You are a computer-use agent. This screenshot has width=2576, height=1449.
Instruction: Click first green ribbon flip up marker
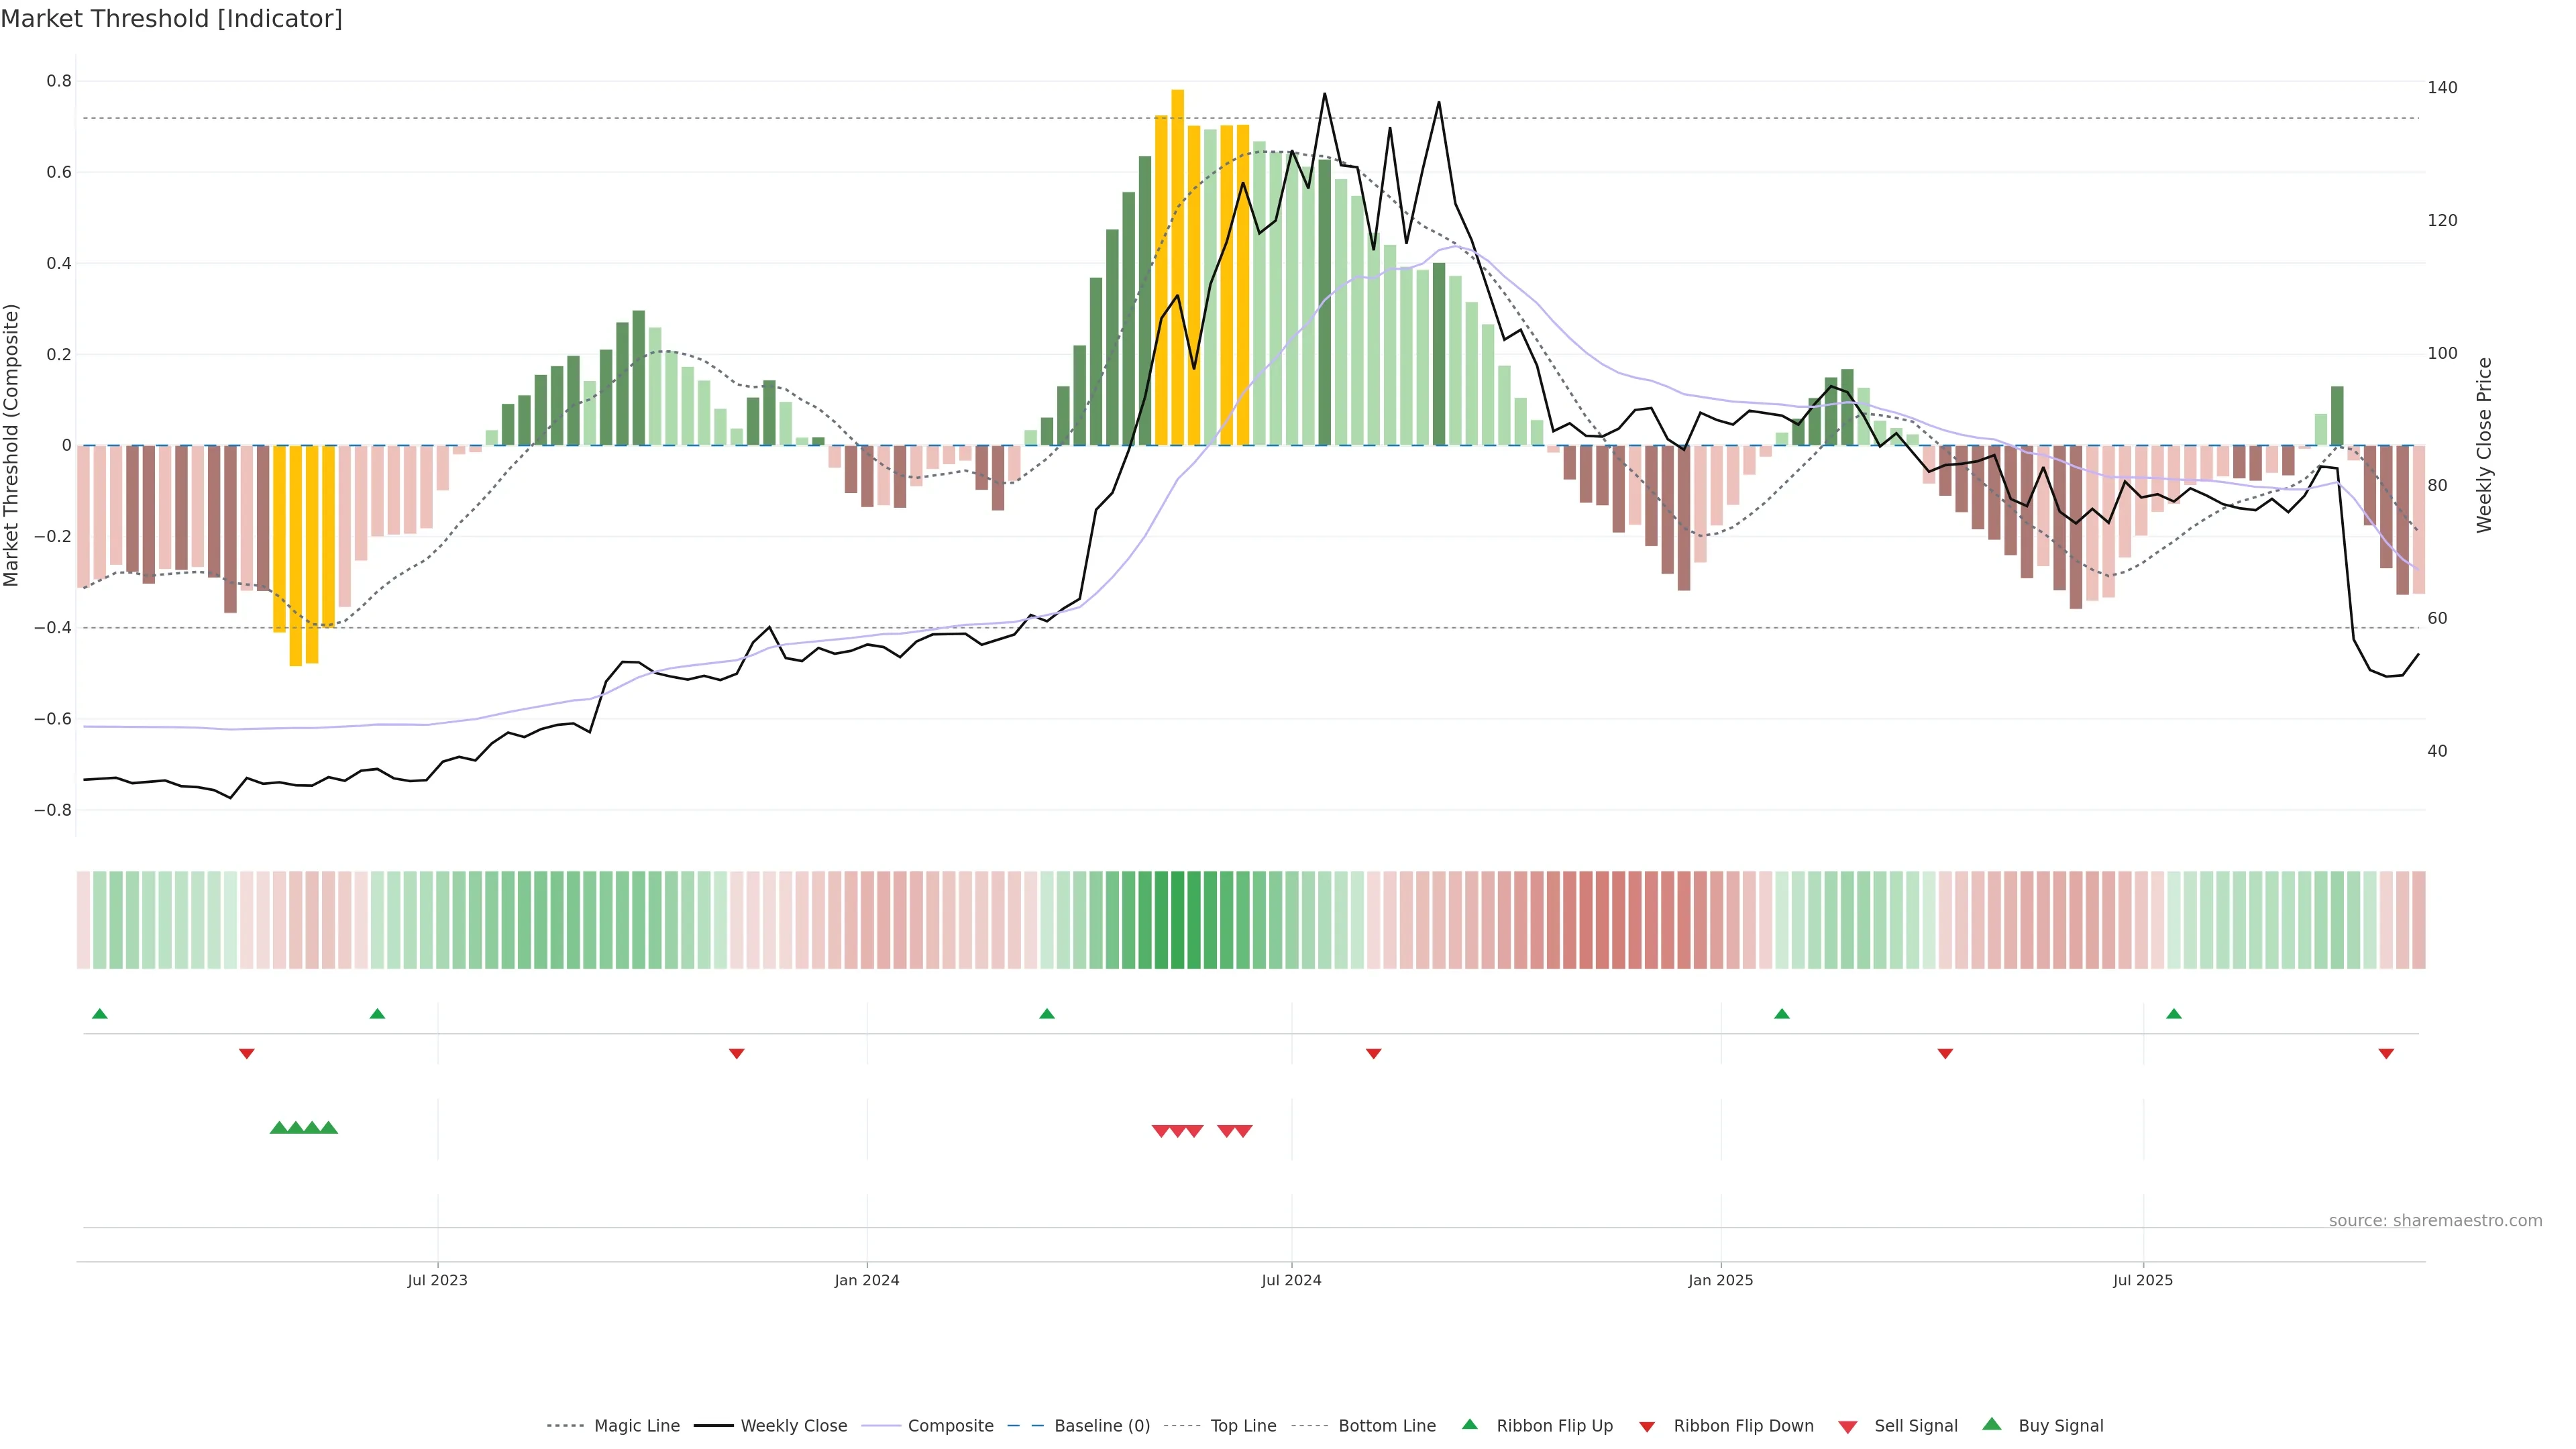coord(100,1014)
